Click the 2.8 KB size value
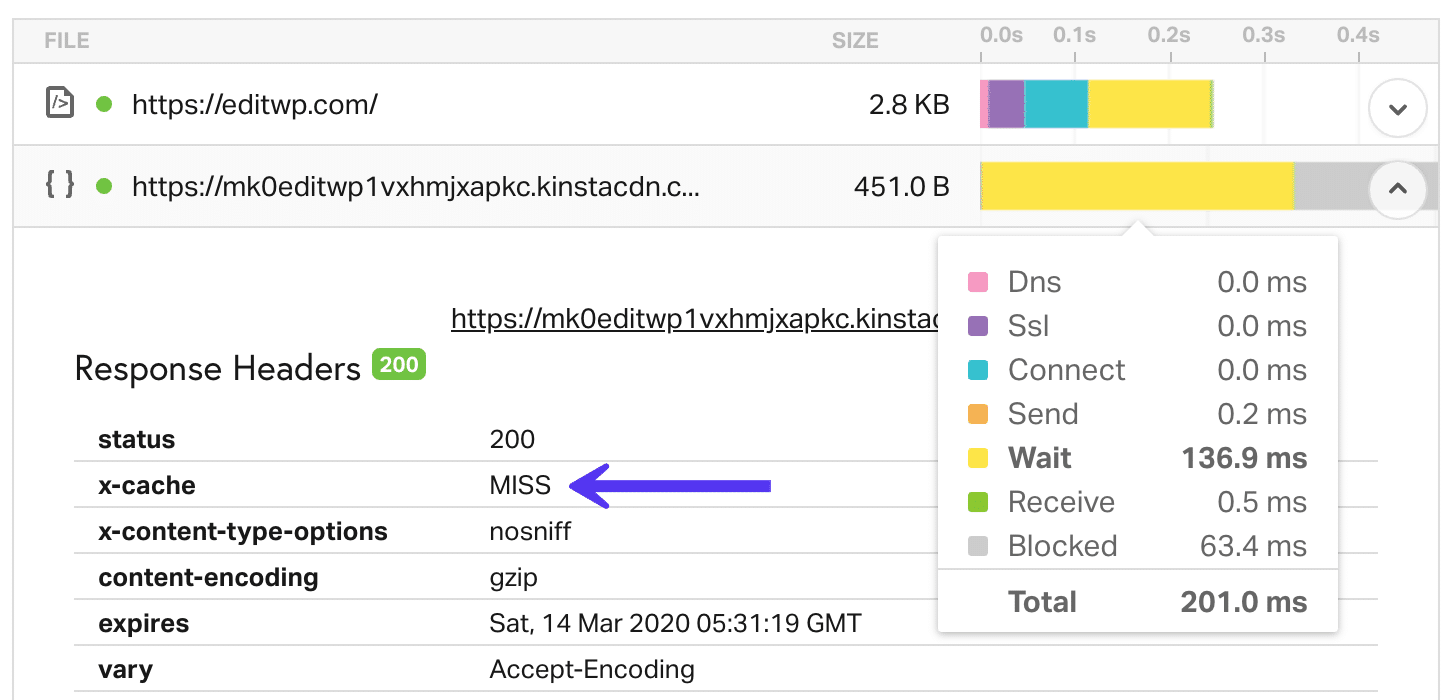This screenshot has width=1456, height=700. (x=908, y=104)
